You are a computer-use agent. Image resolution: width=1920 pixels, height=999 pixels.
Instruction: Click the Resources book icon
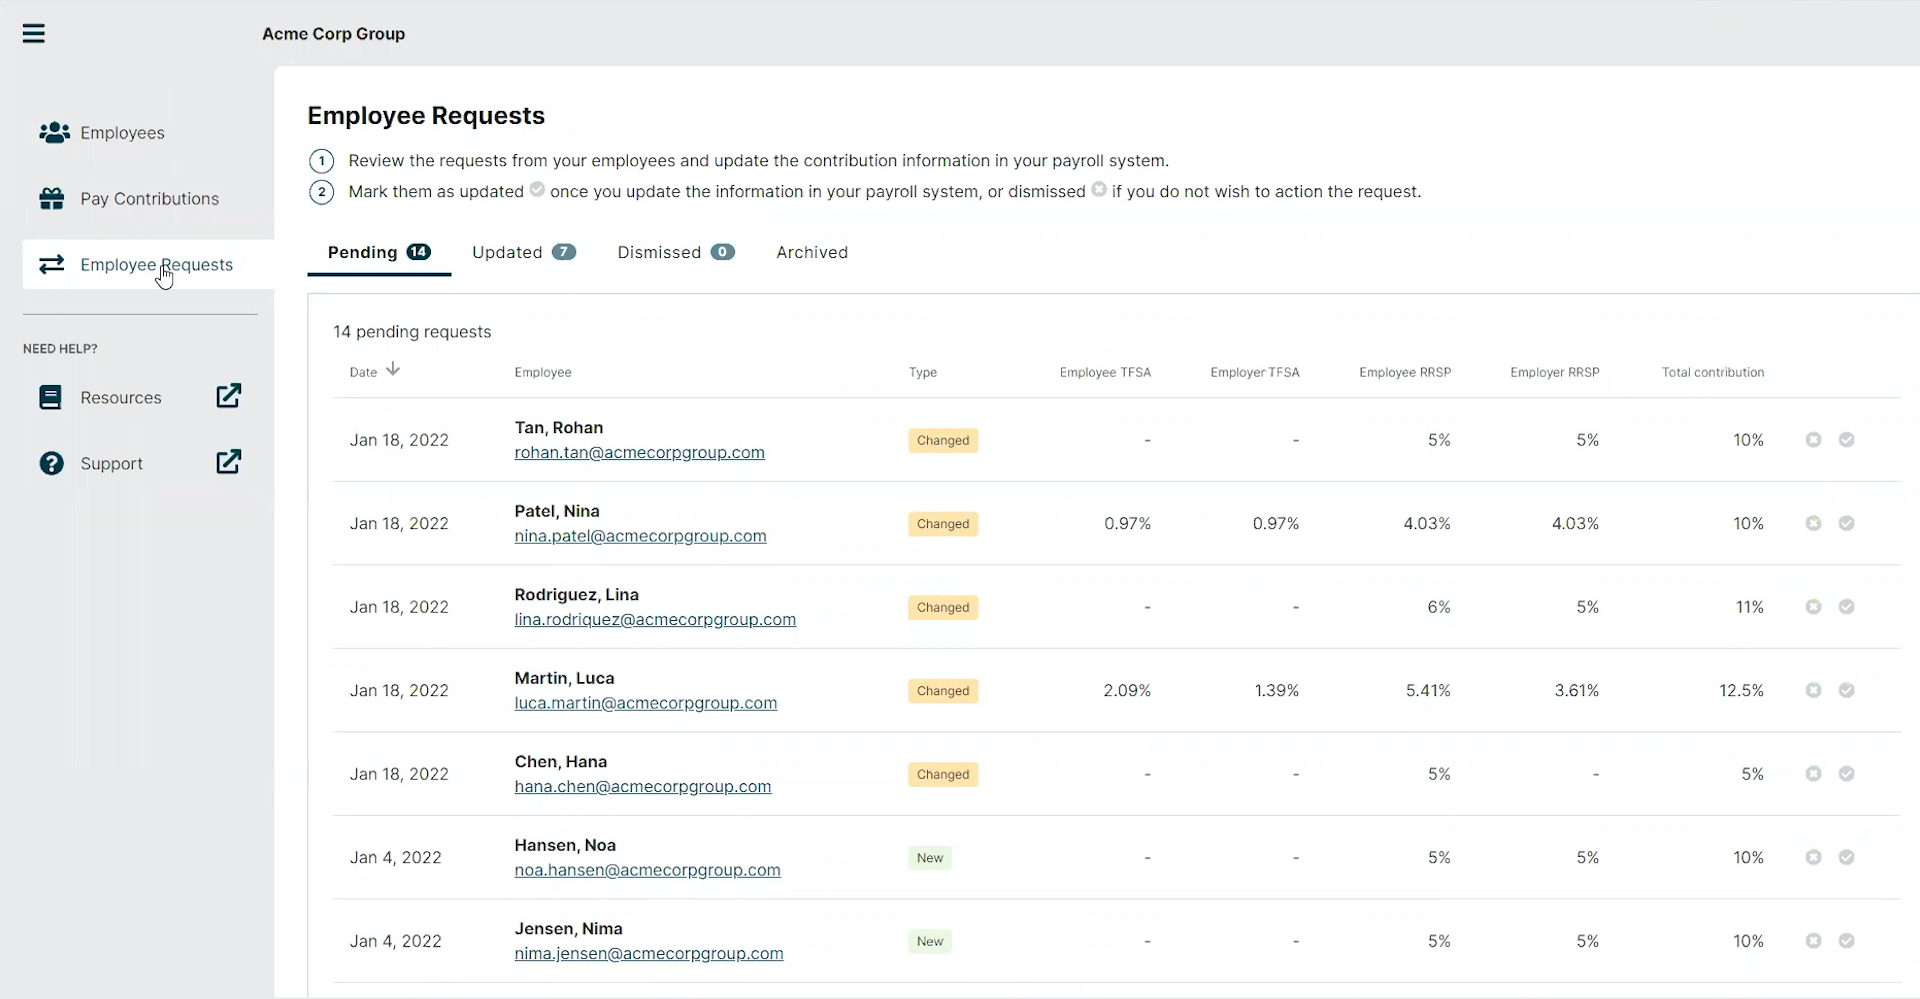50,397
